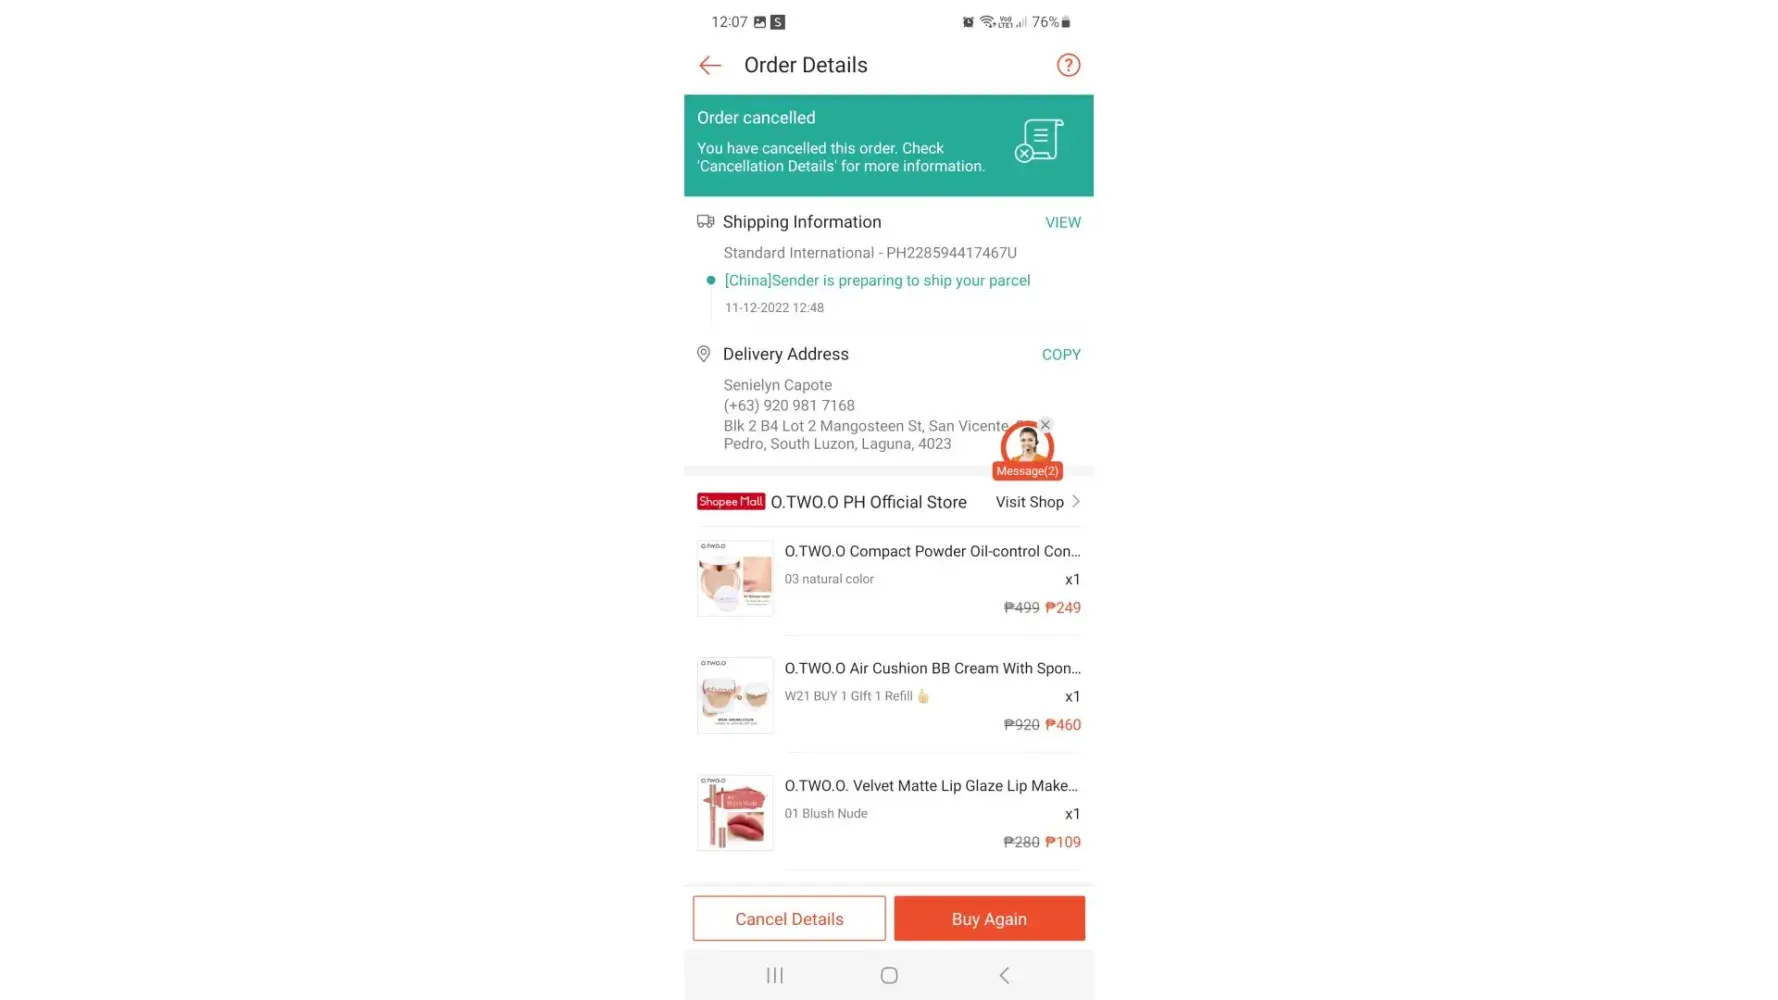Dismiss the floating message agent widget

pos(1045,425)
